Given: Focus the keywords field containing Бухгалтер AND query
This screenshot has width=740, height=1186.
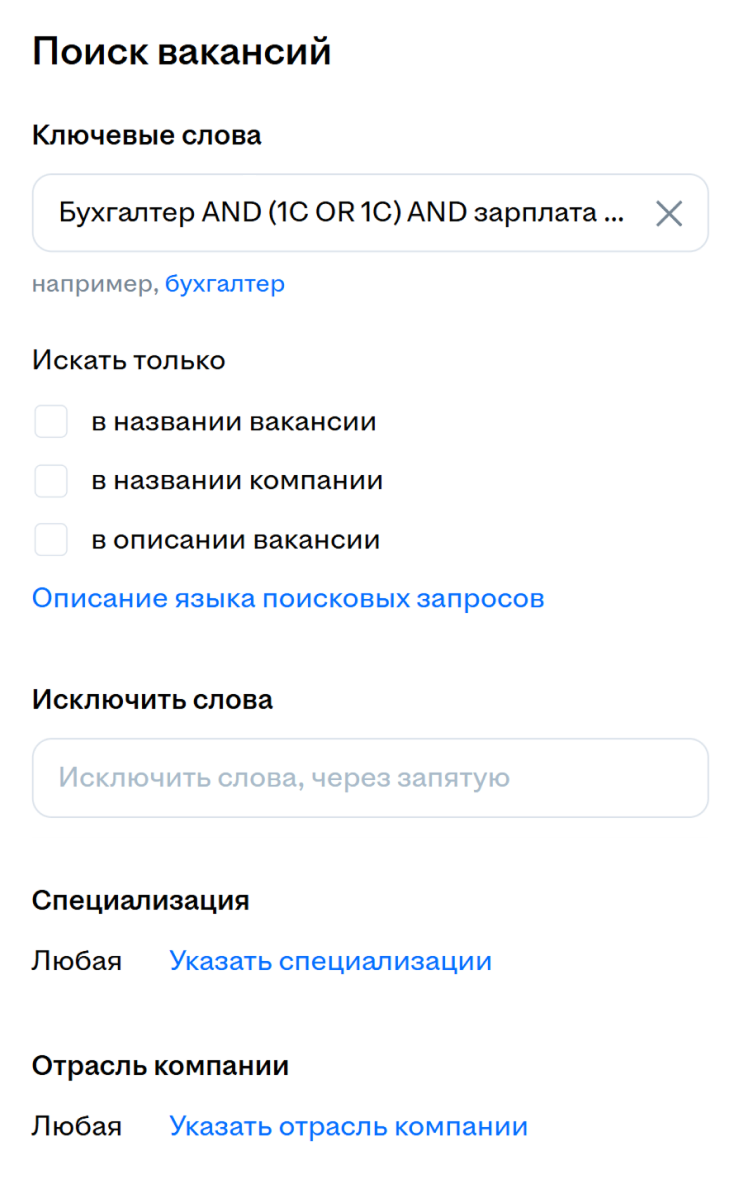Looking at the screenshot, I should (370, 213).
